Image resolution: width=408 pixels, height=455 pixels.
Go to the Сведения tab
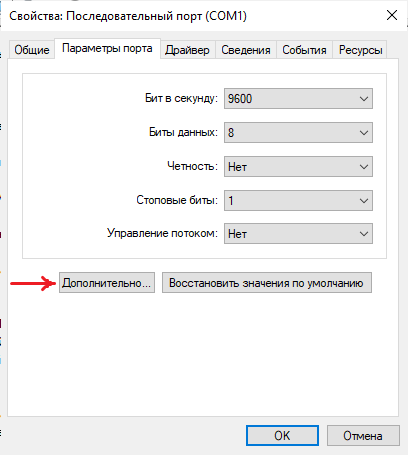pyautogui.click(x=246, y=50)
